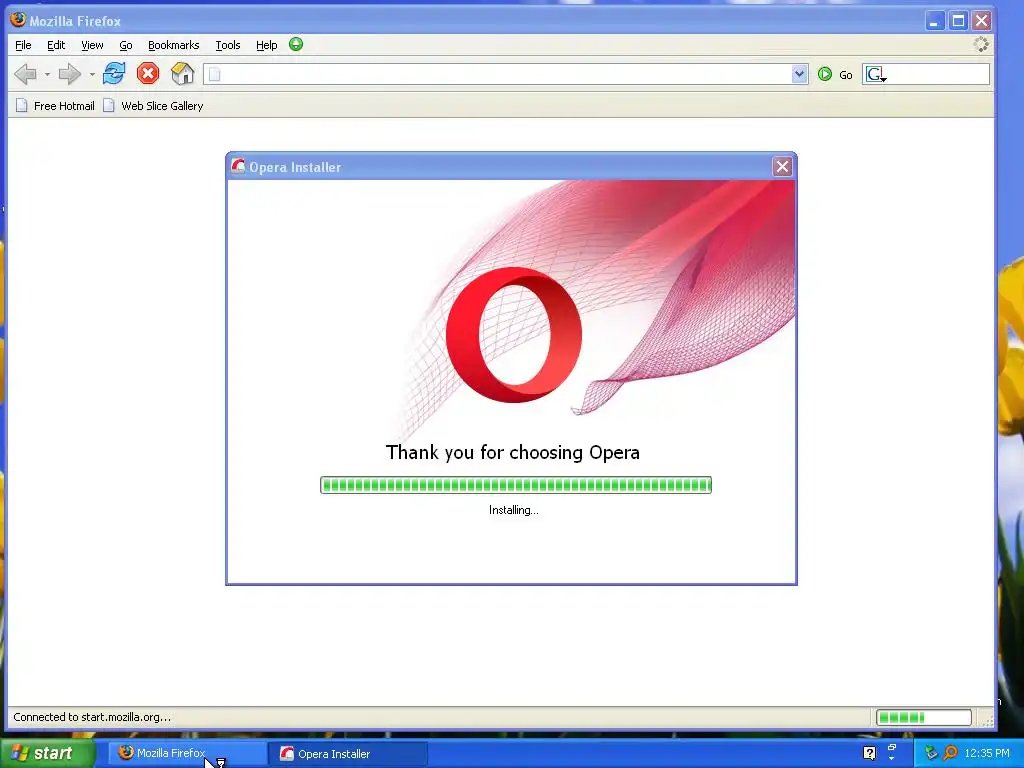
Task: Click the green Go arrow icon
Action: click(825, 74)
